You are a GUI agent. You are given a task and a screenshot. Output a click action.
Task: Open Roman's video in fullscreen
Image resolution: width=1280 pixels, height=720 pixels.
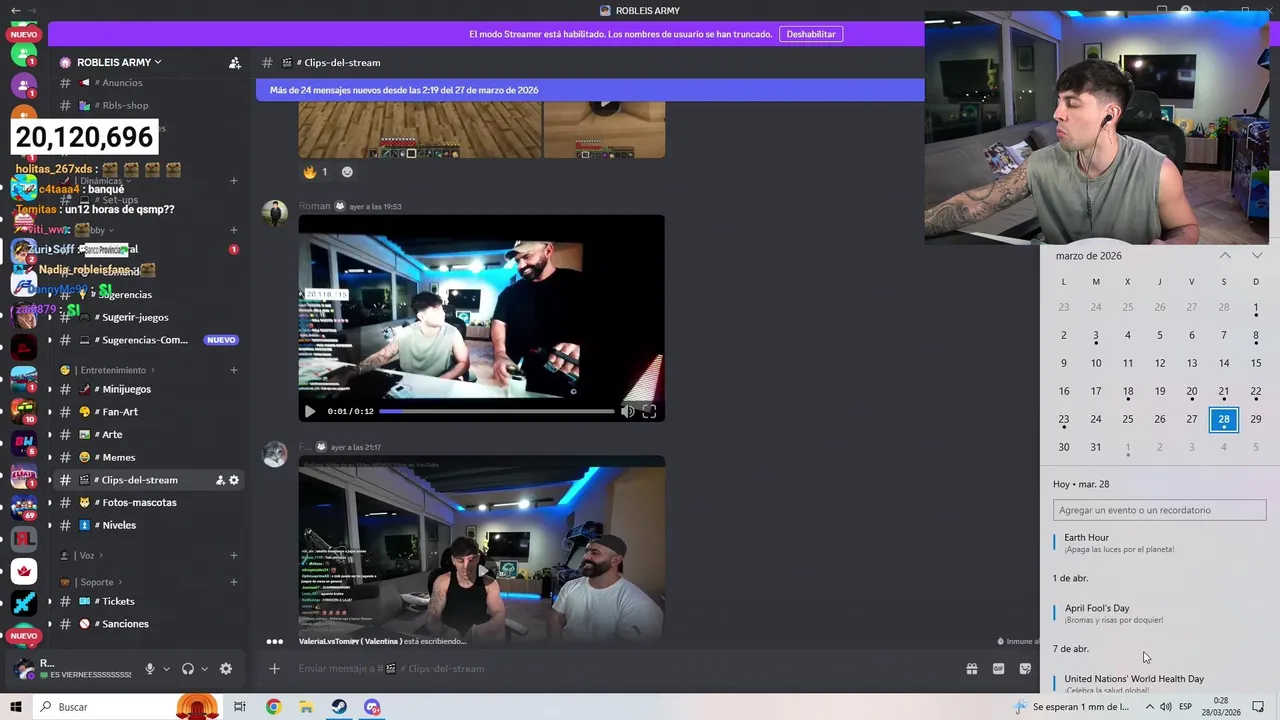click(x=649, y=411)
